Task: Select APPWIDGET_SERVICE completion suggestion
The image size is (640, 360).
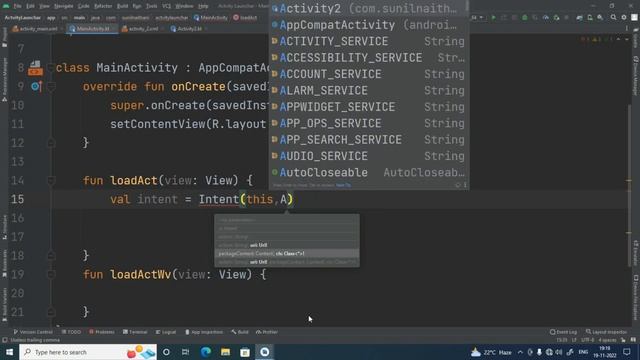Action: (368, 107)
